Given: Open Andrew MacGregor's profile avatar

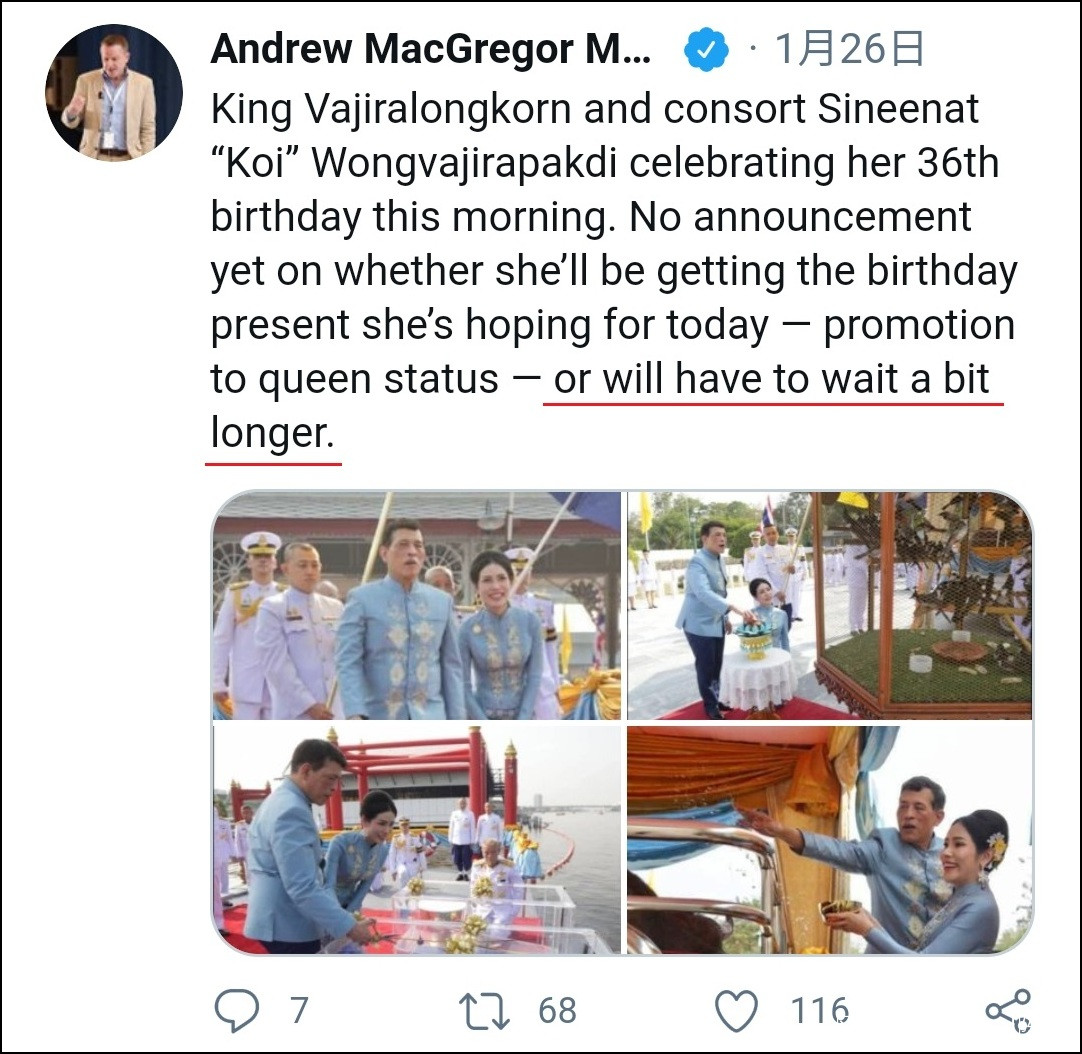Looking at the screenshot, I should (114, 92).
